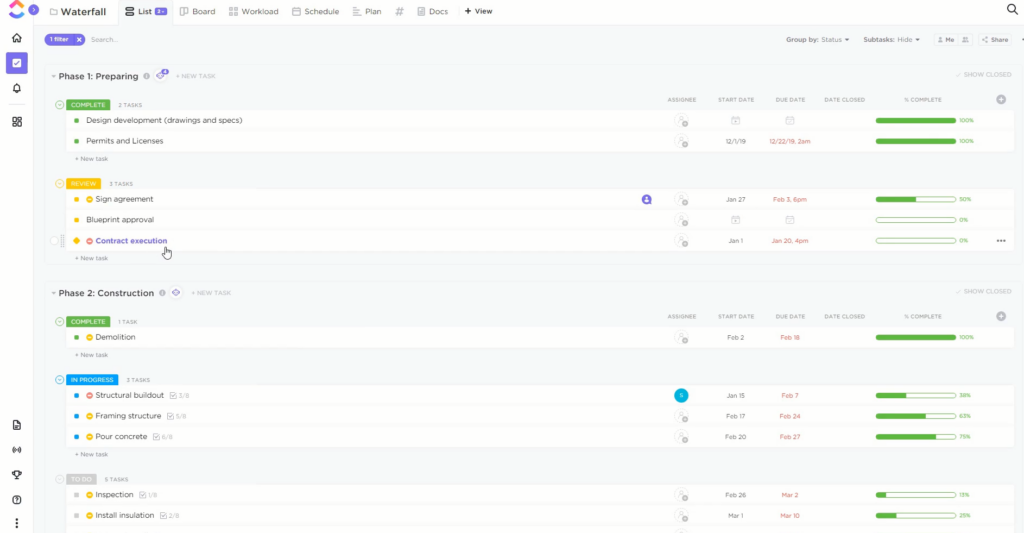
Task: Open the Pour concrete 6/8 checklist indicator
Action: coord(163,437)
